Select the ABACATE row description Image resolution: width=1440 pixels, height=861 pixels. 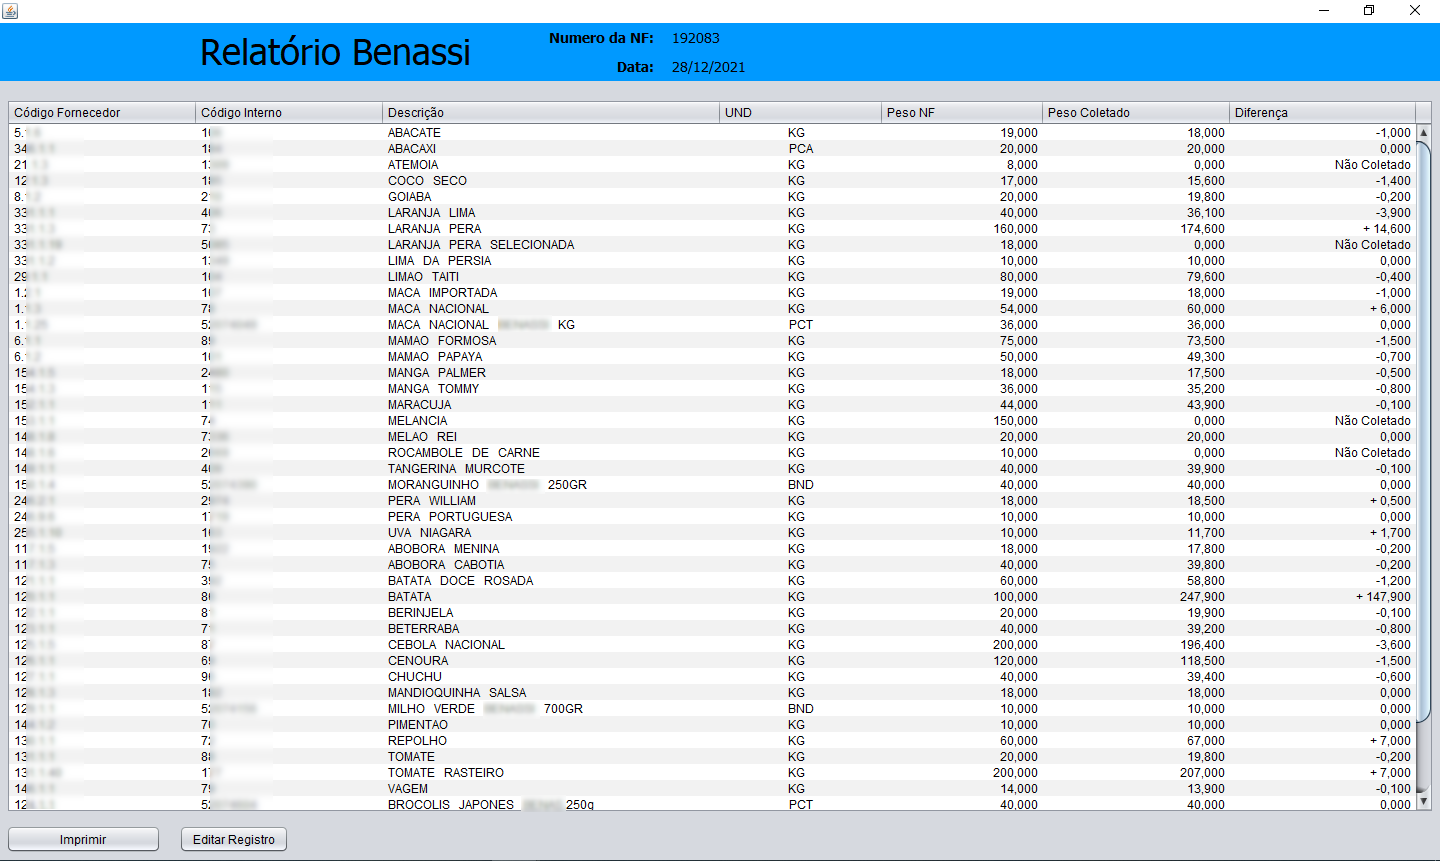click(414, 133)
